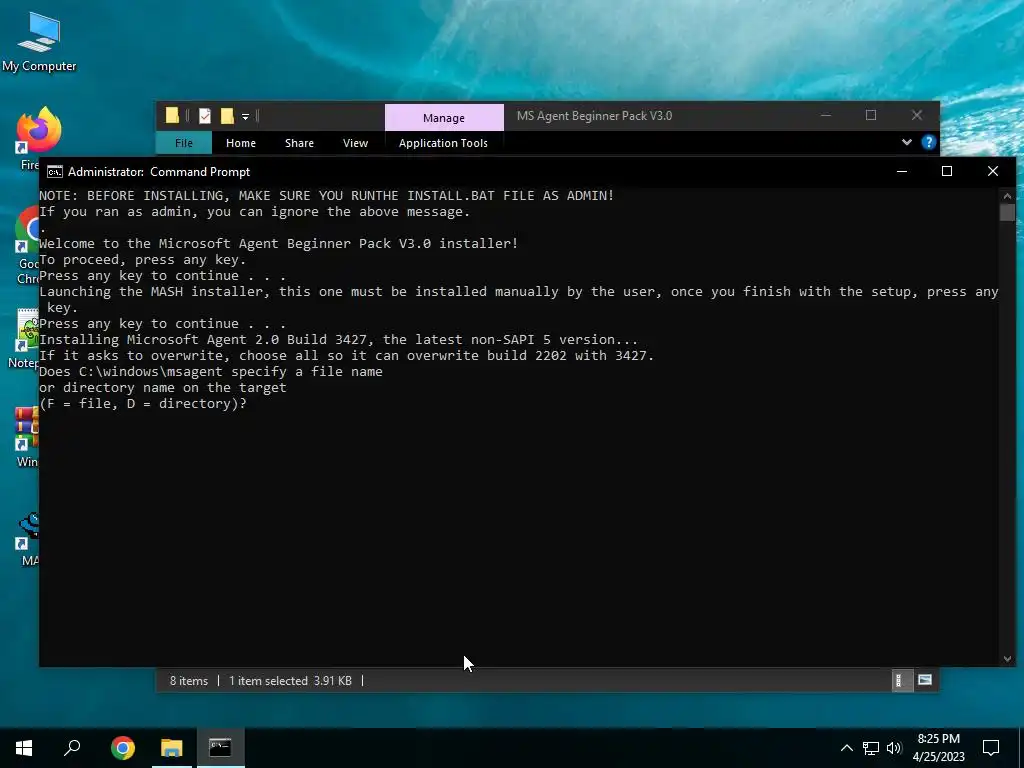Open the Firefox desktop shortcut
Viewport: 1024px width, 768px height.
tap(37, 137)
